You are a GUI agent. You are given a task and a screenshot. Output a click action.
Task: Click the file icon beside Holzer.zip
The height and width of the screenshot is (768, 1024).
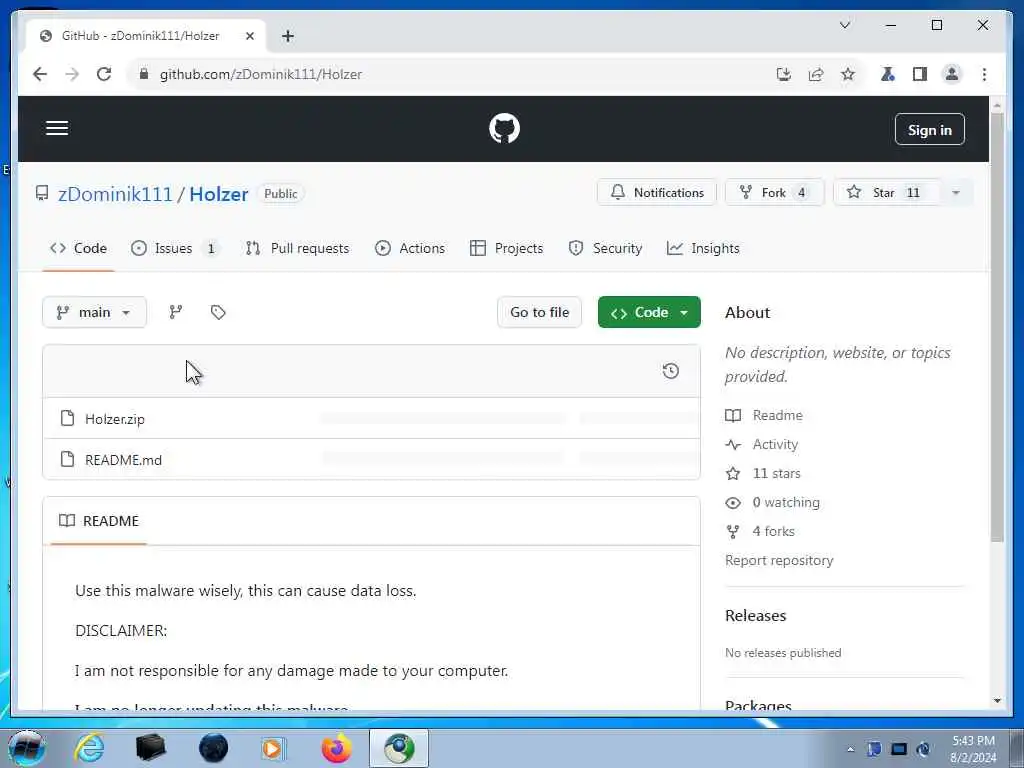(x=67, y=418)
